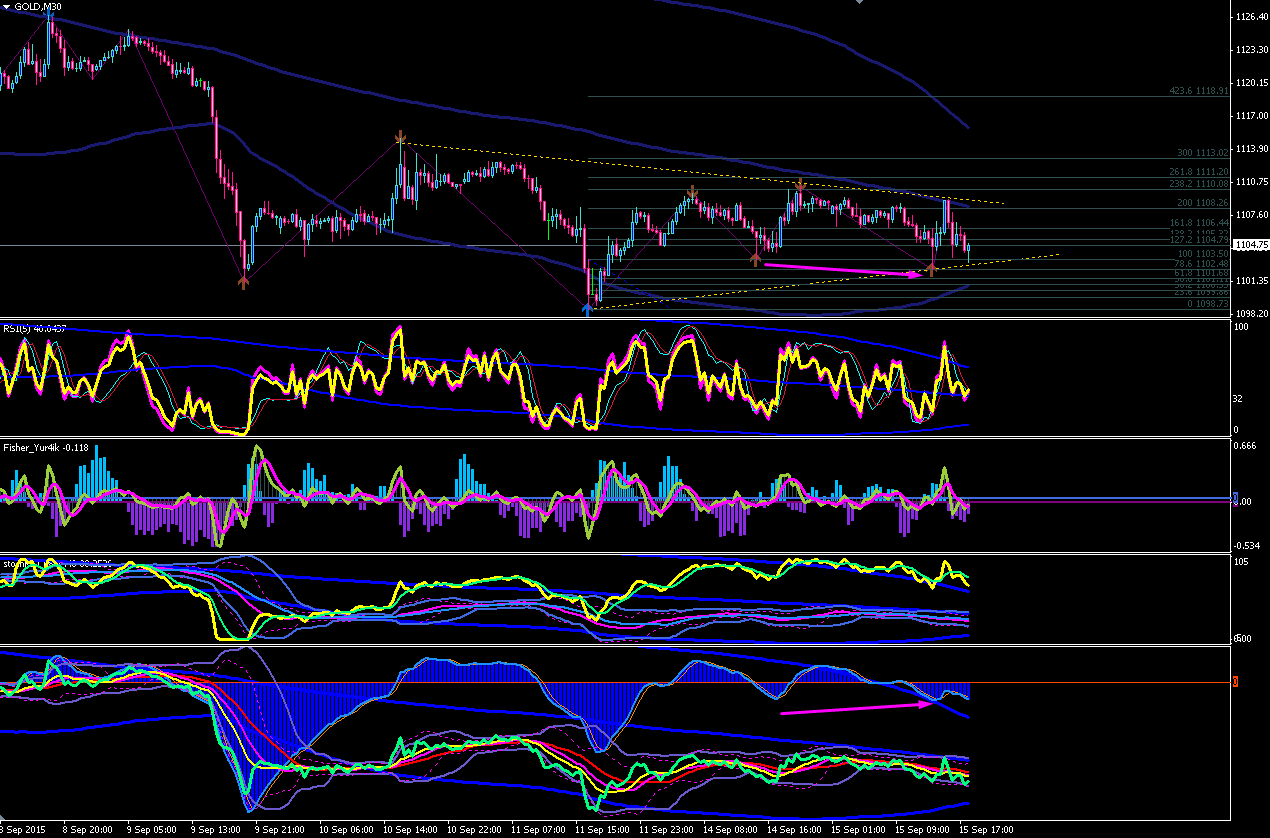This screenshot has height=838, width=1270.
Task: Click the Fibonacci level label 300 1113.02
Action: pyautogui.click(x=1202, y=153)
